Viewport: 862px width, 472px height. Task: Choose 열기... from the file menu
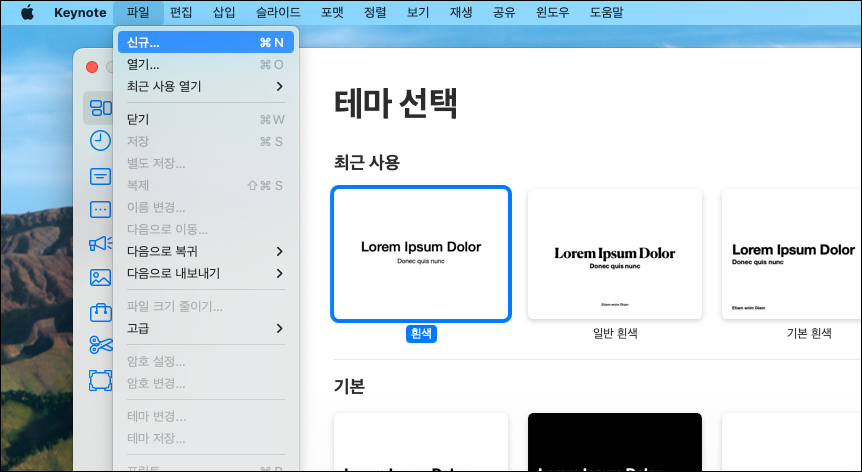[206, 64]
